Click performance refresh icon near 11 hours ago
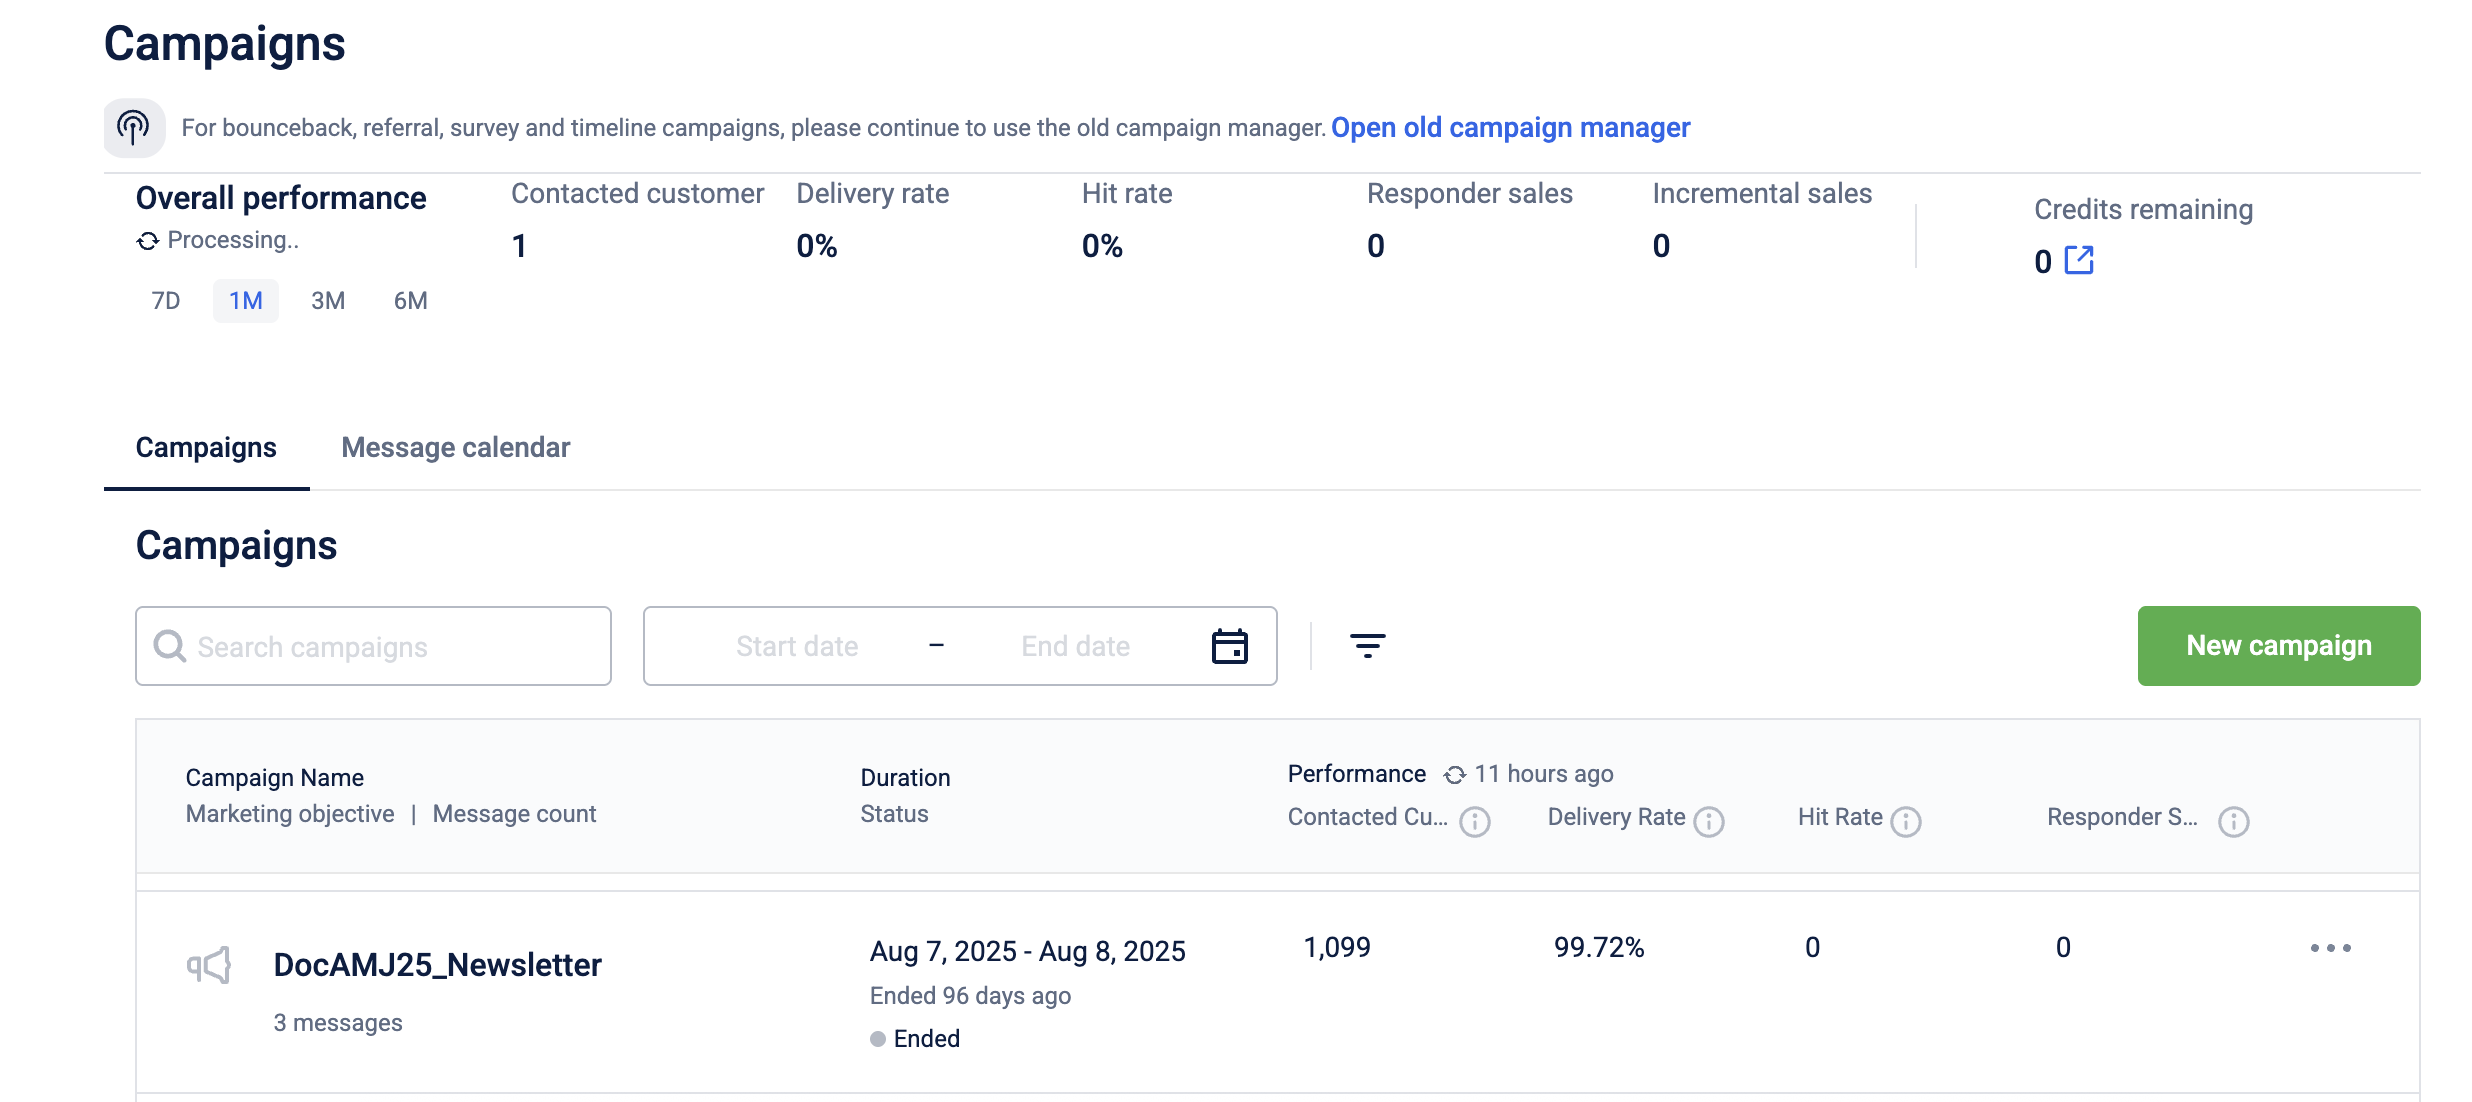This screenshot has width=2472, height=1102. (x=1454, y=775)
